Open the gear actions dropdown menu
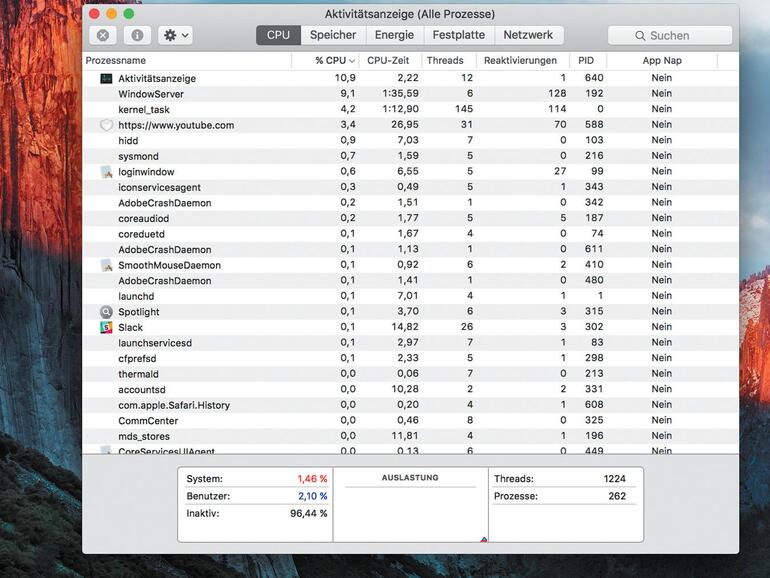This screenshot has width=770, height=578. tap(175, 35)
